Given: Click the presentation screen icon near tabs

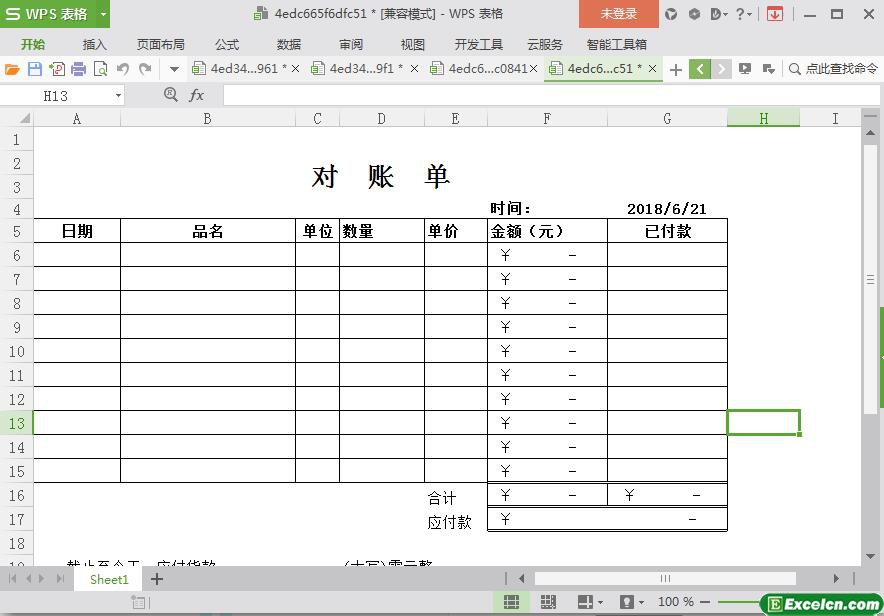Looking at the screenshot, I should coord(745,69).
